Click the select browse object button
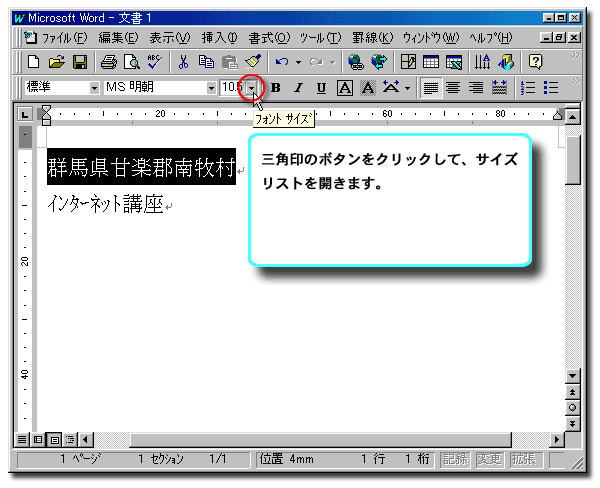Viewport: 600px width, 488px height. tap(572, 408)
